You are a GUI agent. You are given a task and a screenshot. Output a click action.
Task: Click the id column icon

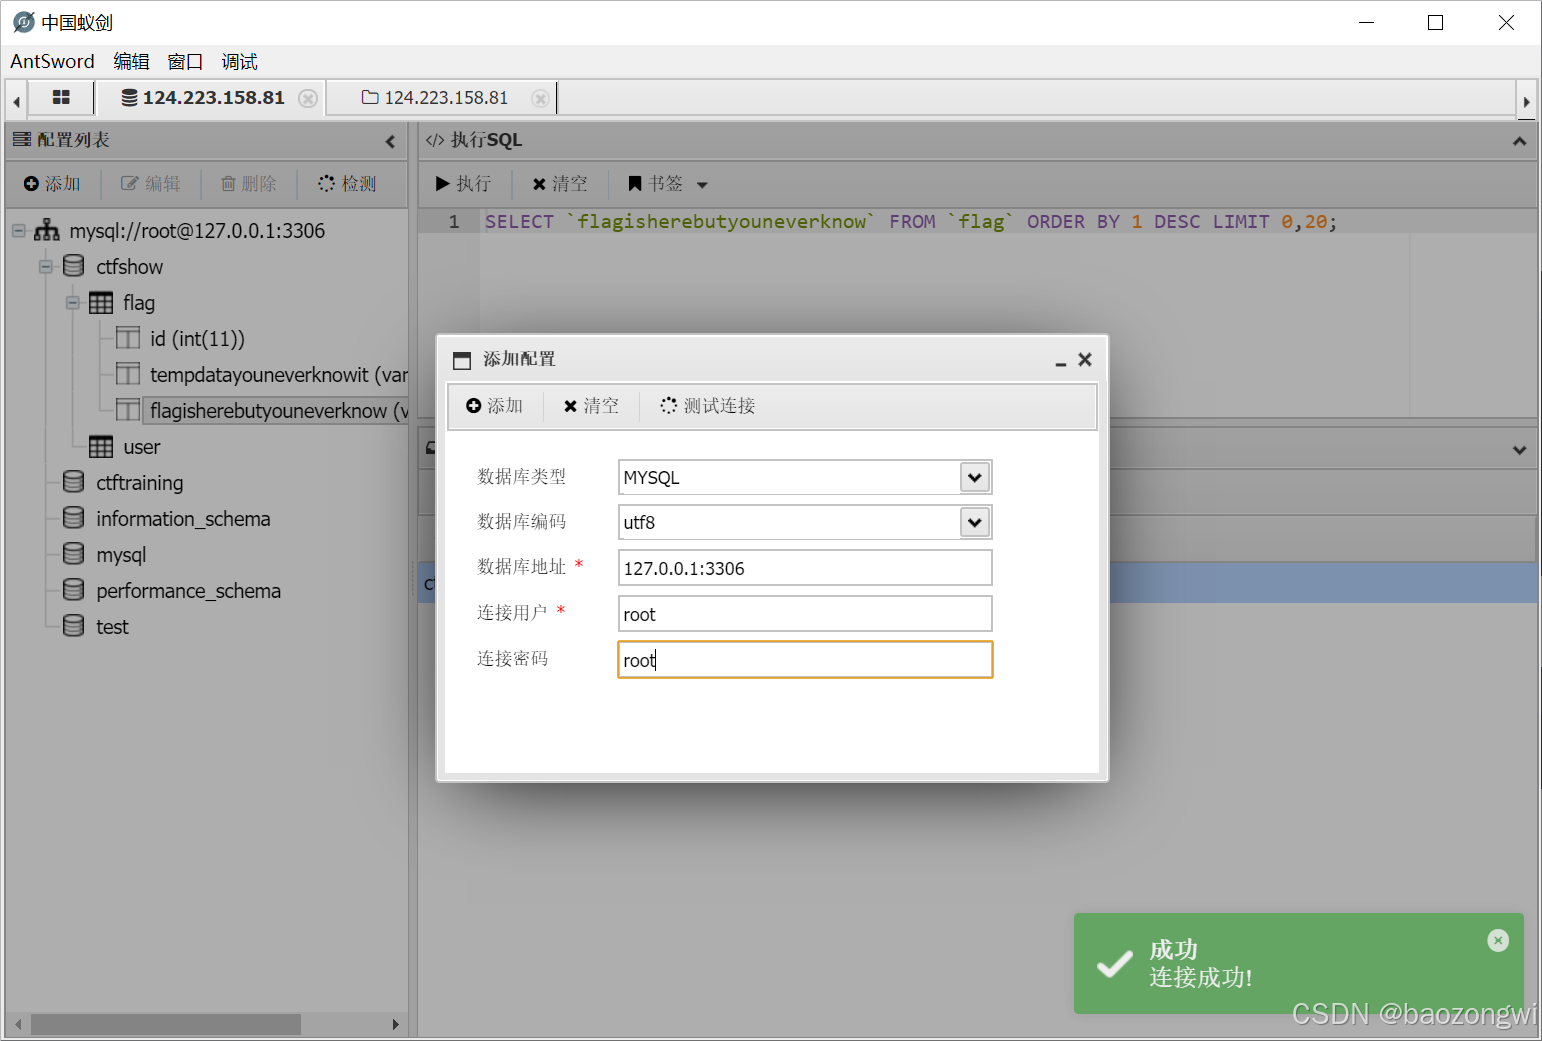click(x=128, y=338)
